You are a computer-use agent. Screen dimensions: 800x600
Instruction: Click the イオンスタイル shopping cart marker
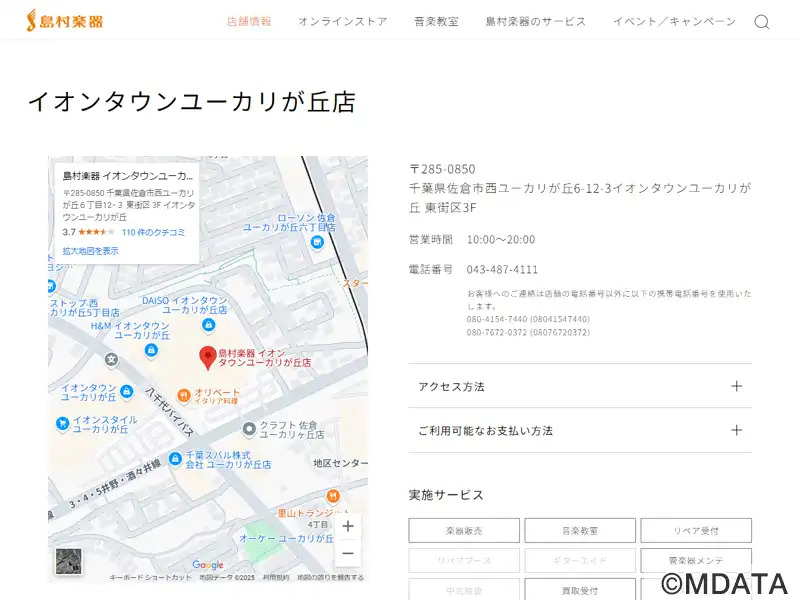[62, 423]
